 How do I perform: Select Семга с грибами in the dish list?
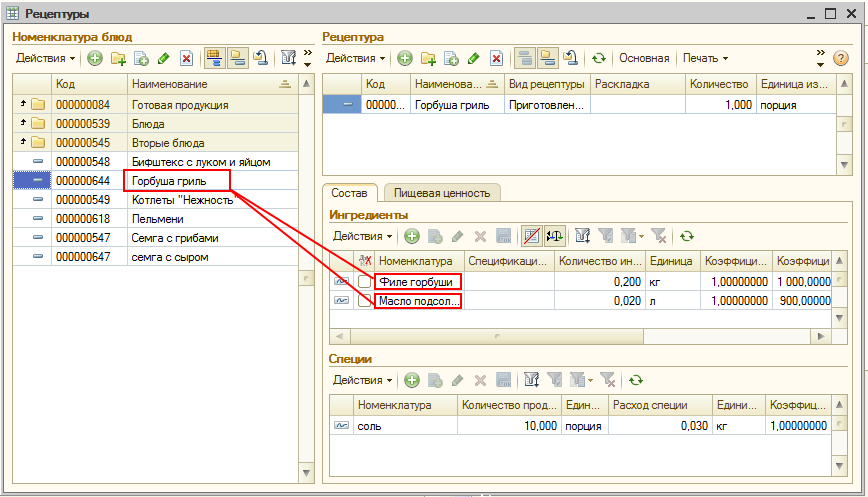(175, 238)
